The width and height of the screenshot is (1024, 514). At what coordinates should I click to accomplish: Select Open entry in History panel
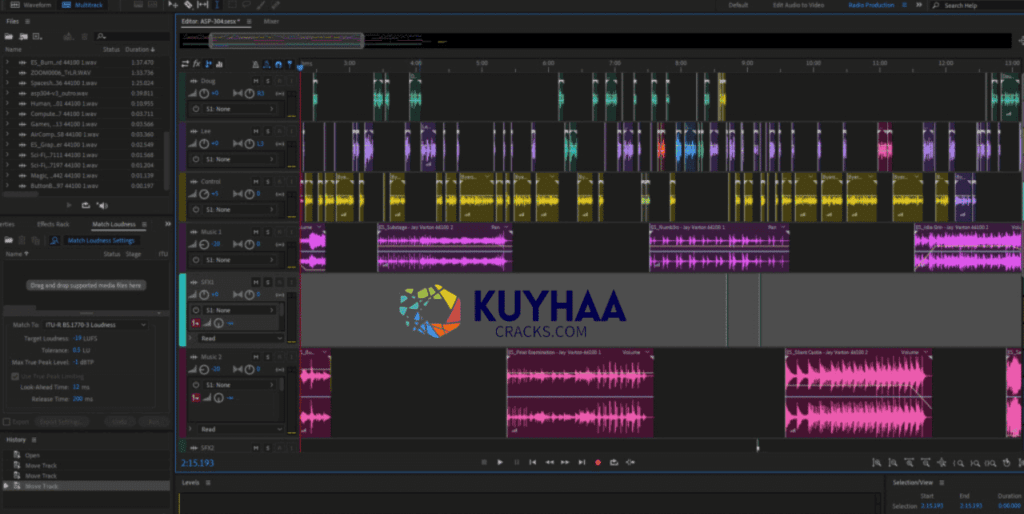tap(33, 455)
